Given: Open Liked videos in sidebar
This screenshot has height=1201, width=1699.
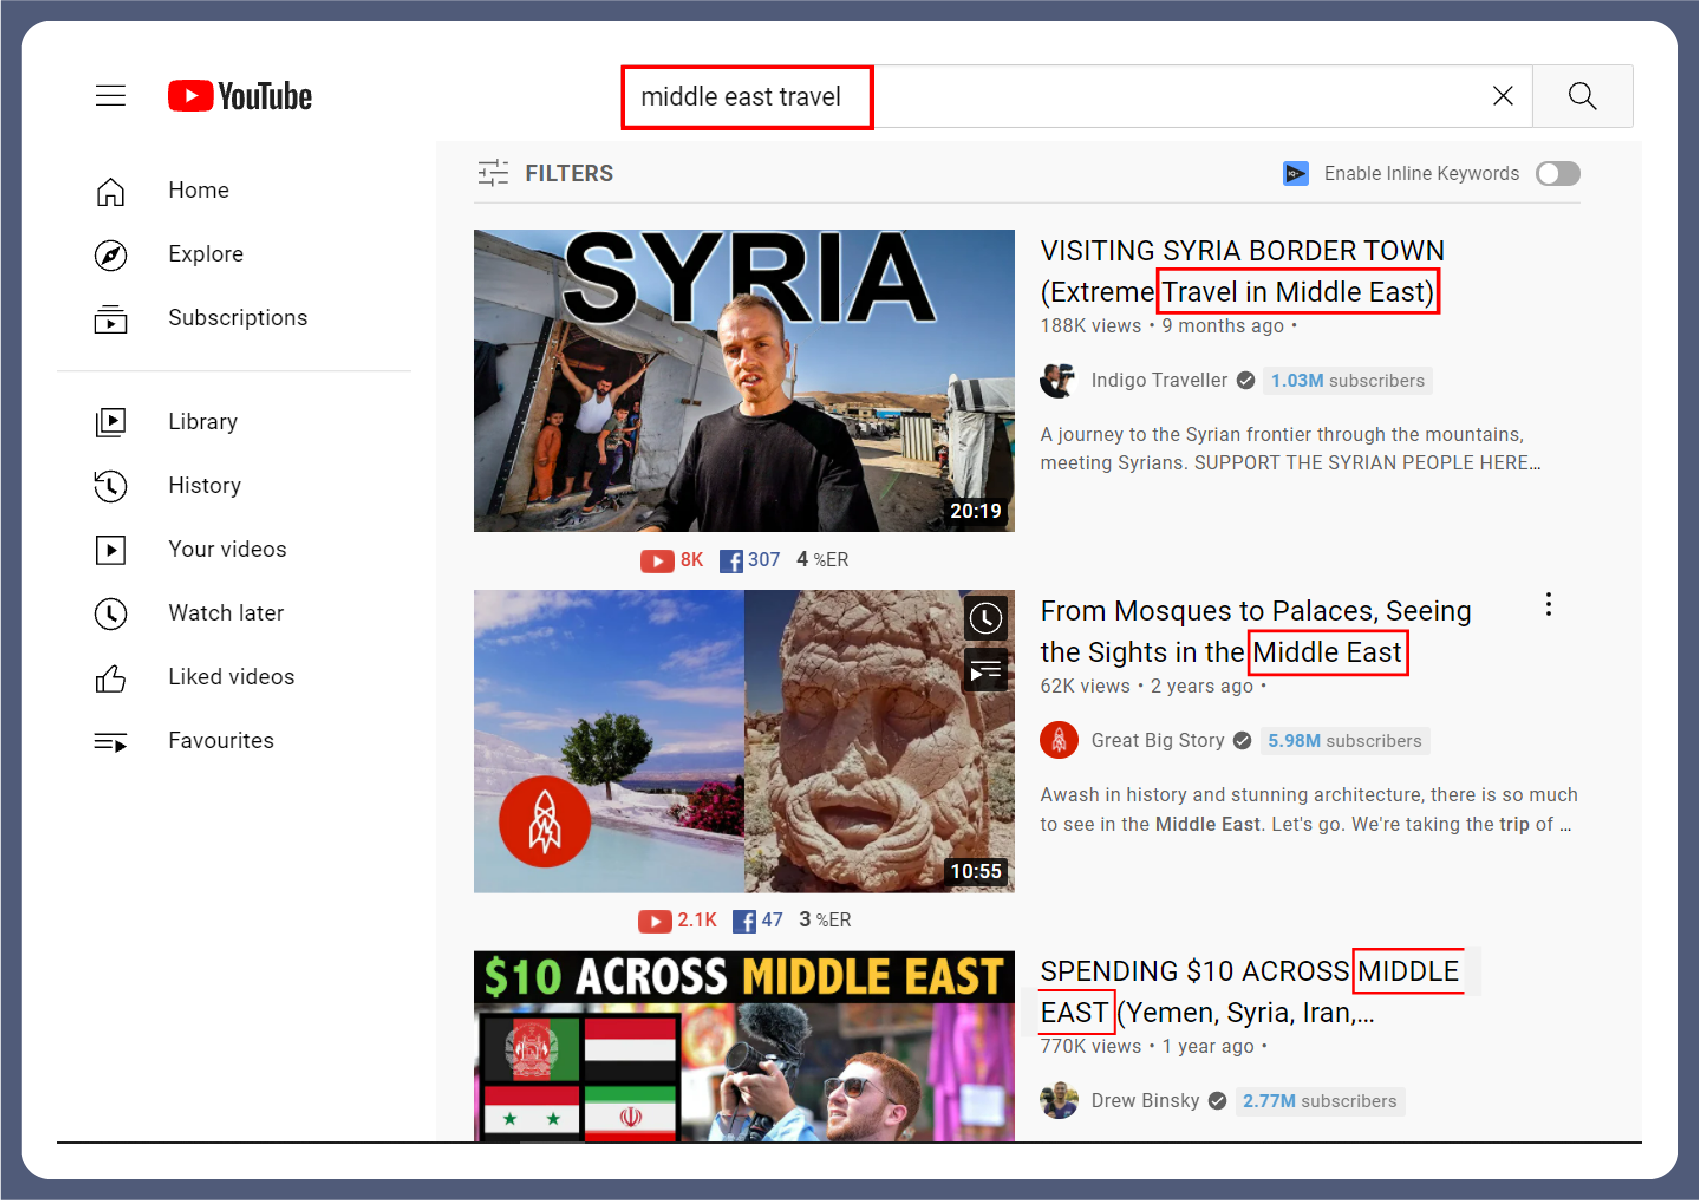Looking at the screenshot, I should tap(233, 677).
